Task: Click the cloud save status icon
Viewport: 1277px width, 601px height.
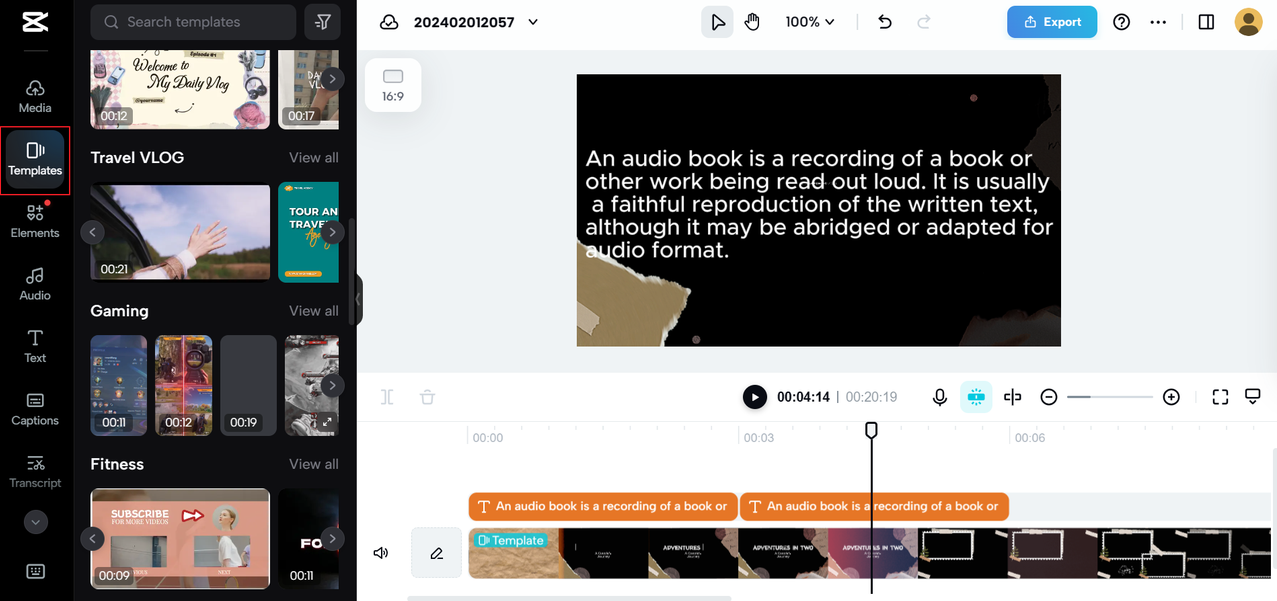Action: [x=389, y=22]
